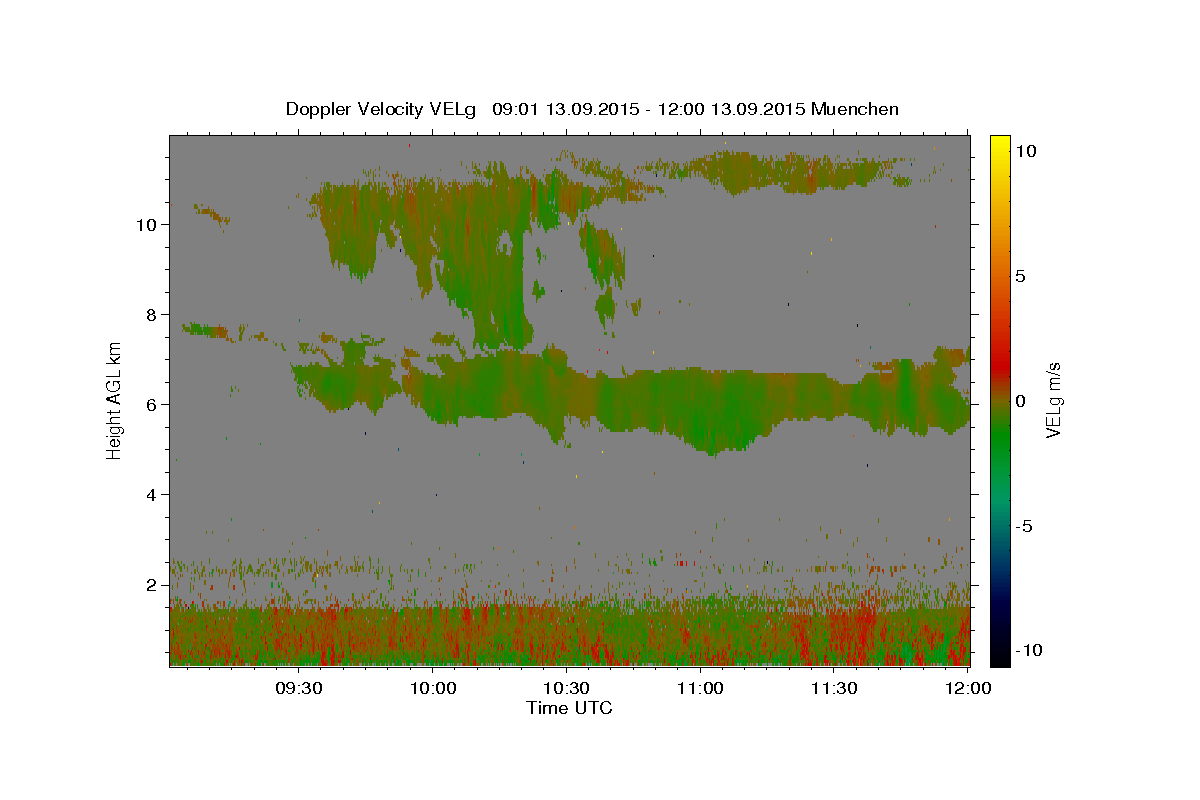
Task: Click the colorbar value -5
Action: 1024,526
